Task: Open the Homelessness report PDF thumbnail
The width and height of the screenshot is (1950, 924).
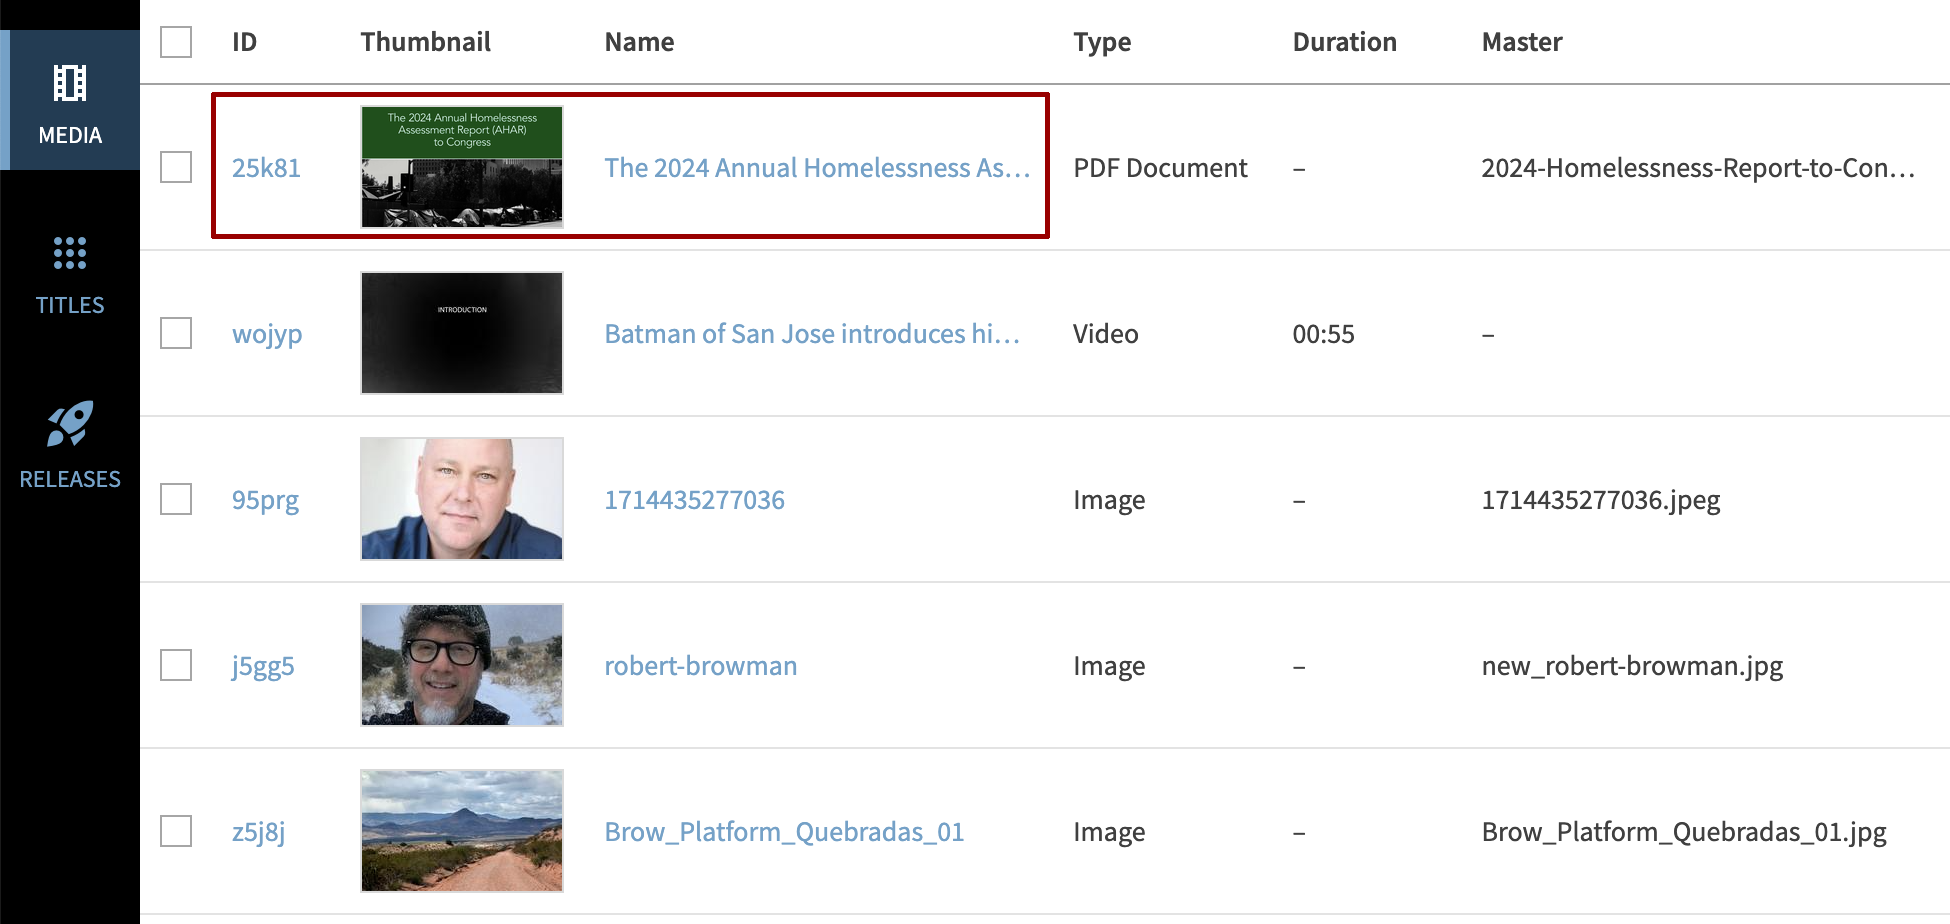Action: pyautogui.click(x=461, y=167)
